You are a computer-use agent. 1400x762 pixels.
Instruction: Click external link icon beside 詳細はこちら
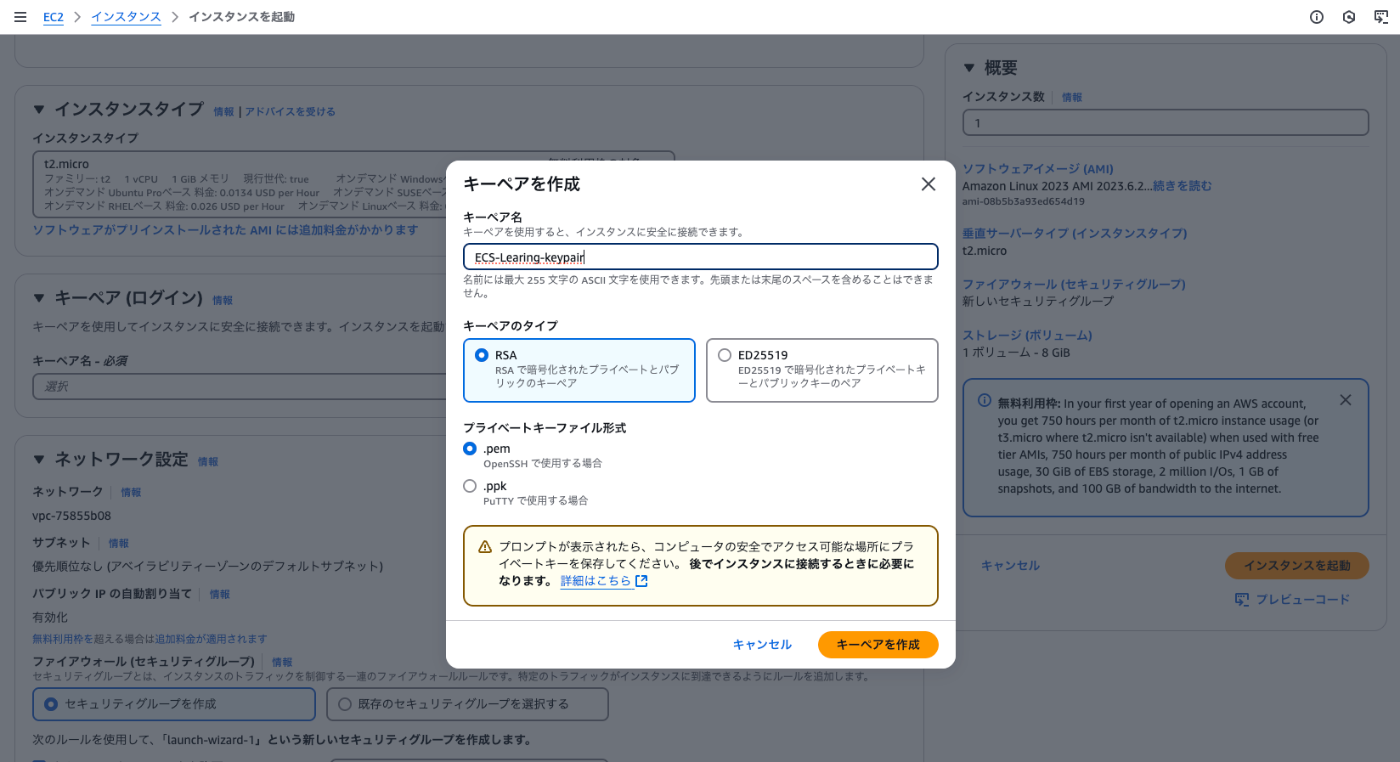642,581
